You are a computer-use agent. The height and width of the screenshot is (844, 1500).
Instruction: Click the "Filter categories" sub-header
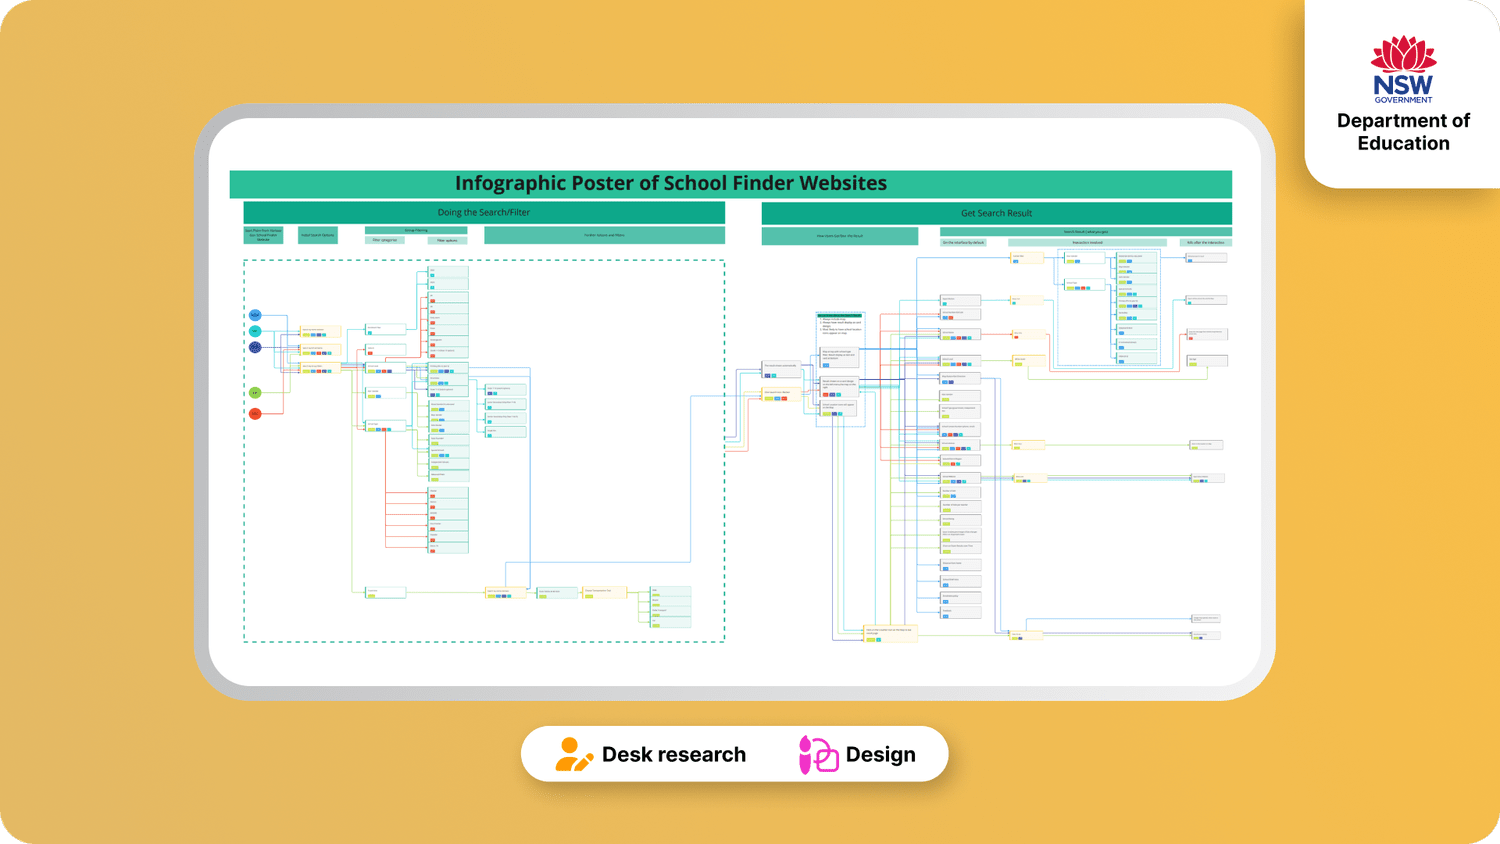coord(385,240)
